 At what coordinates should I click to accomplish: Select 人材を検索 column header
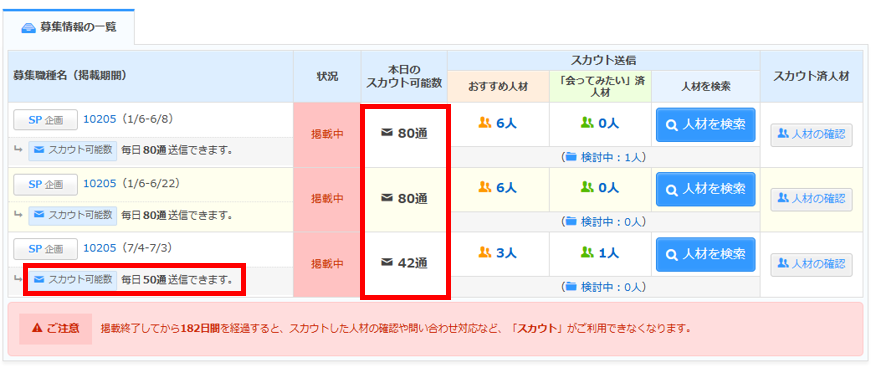(x=706, y=87)
